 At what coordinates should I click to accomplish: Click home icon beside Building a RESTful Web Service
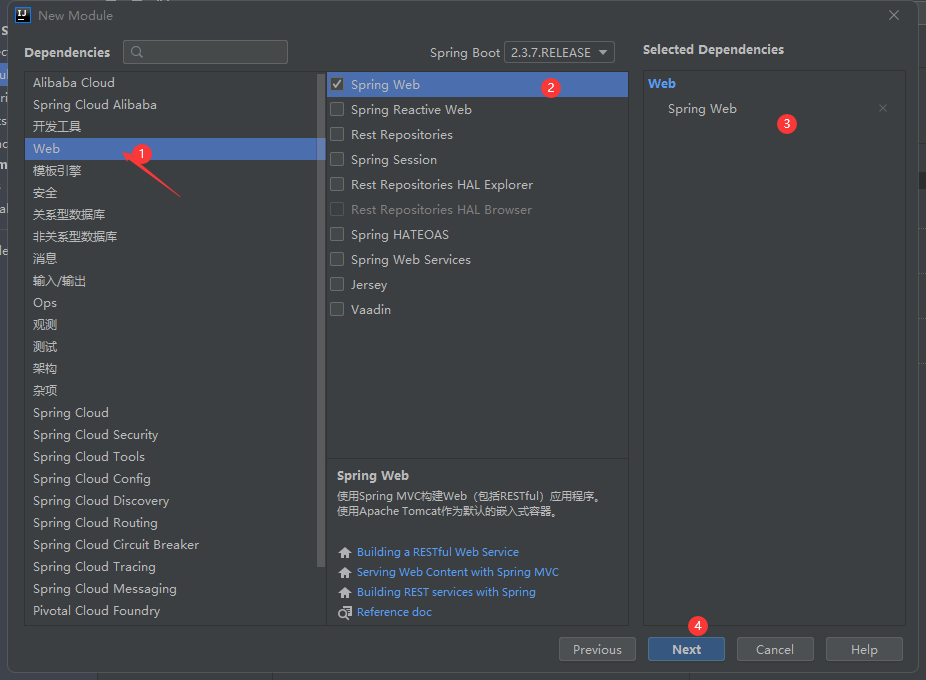[x=345, y=552]
